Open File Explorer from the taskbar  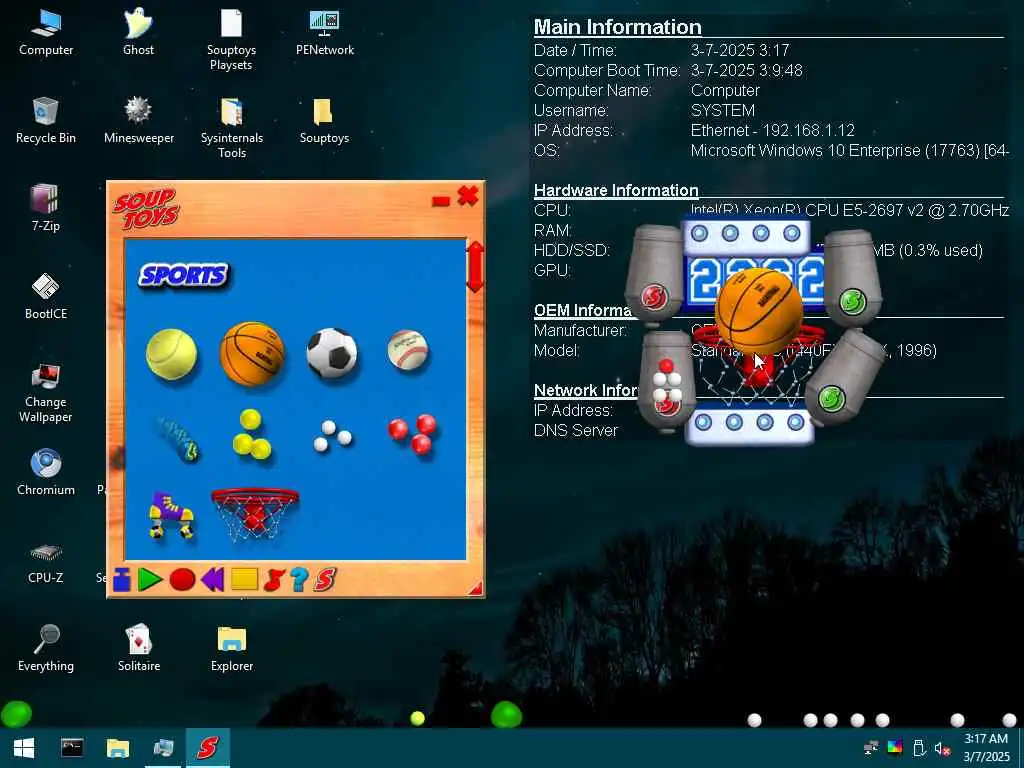[118, 748]
